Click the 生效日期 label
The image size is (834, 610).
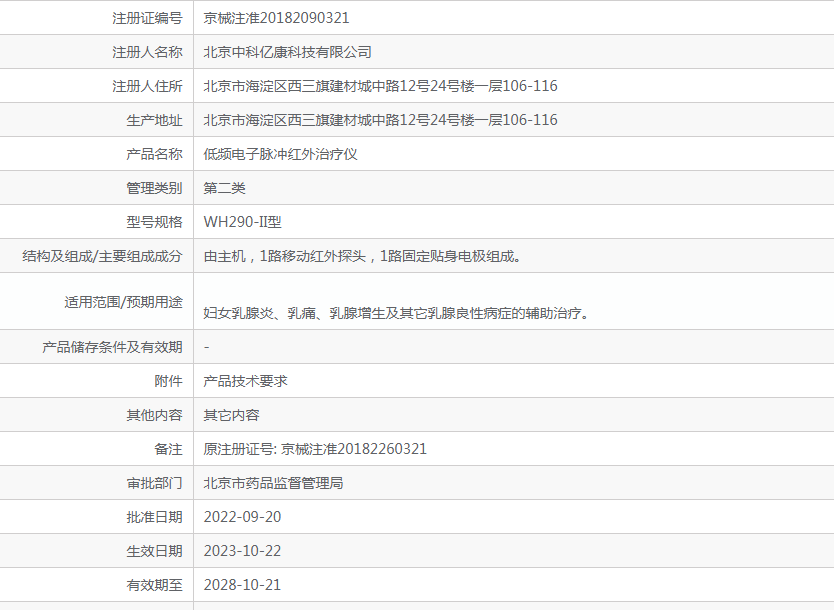tap(154, 551)
